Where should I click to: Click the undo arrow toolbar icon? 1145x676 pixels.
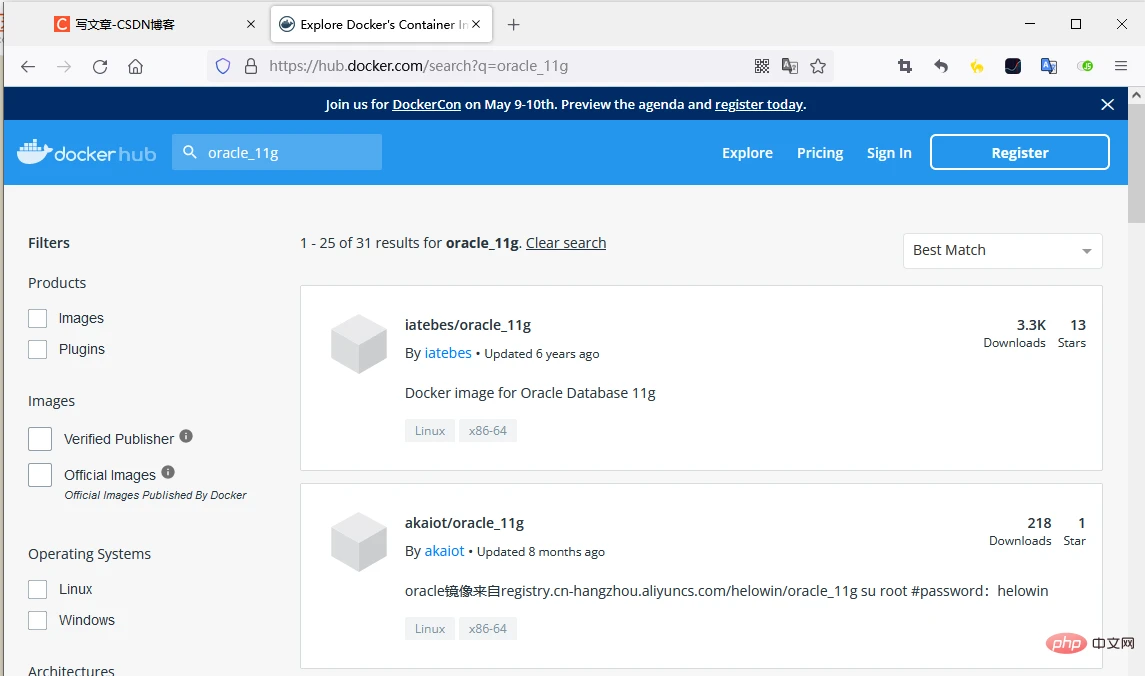pyautogui.click(x=941, y=66)
